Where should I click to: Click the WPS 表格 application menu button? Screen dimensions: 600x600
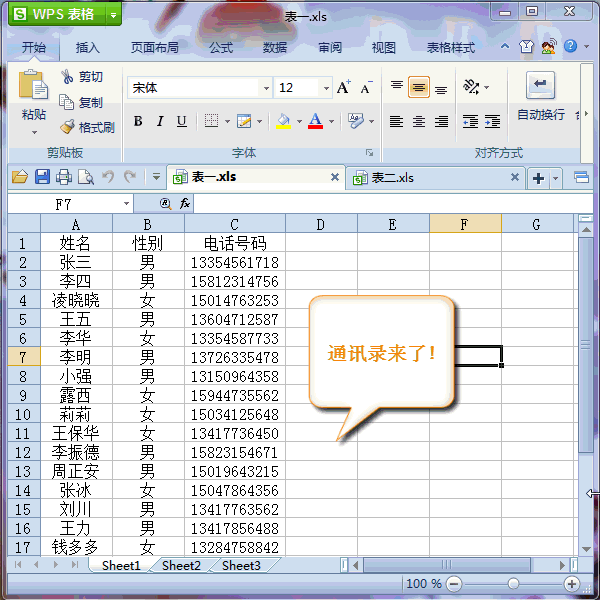pos(64,14)
